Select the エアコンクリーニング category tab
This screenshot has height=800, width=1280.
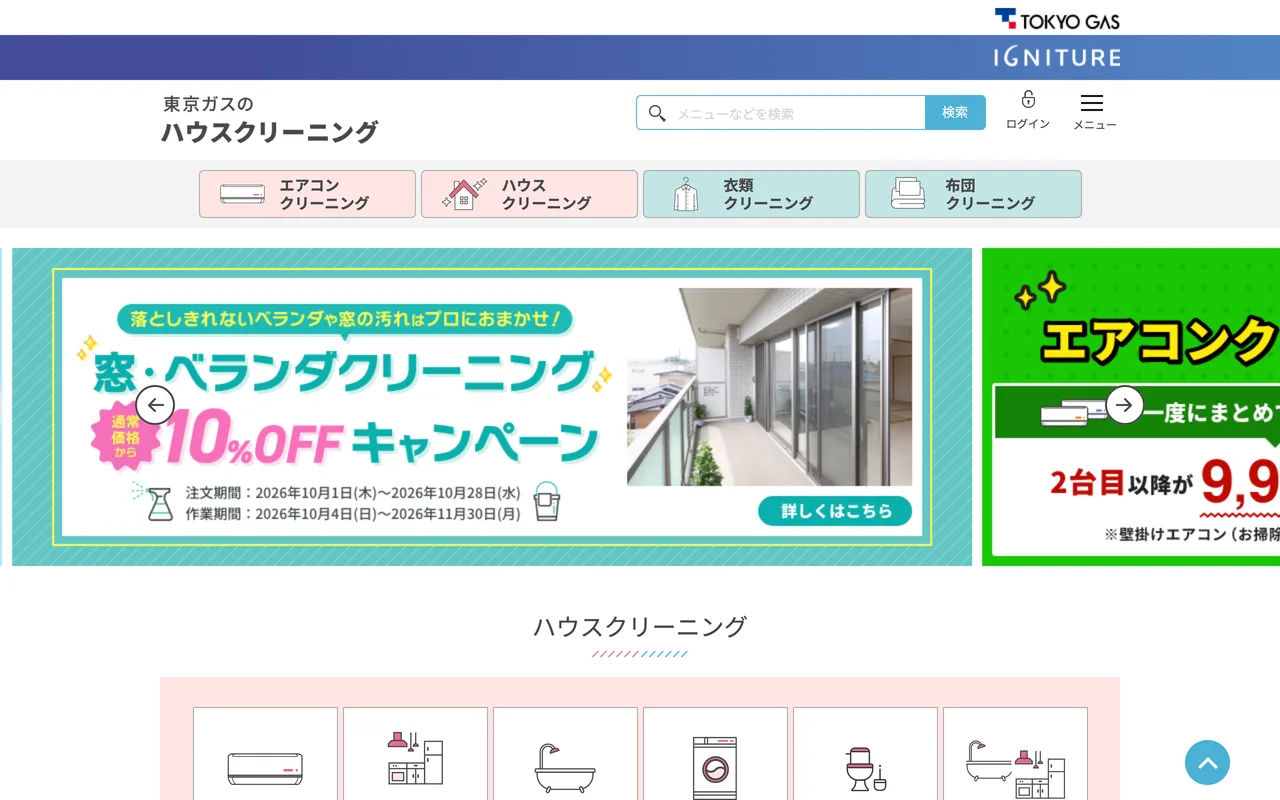pyautogui.click(x=307, y=194)
